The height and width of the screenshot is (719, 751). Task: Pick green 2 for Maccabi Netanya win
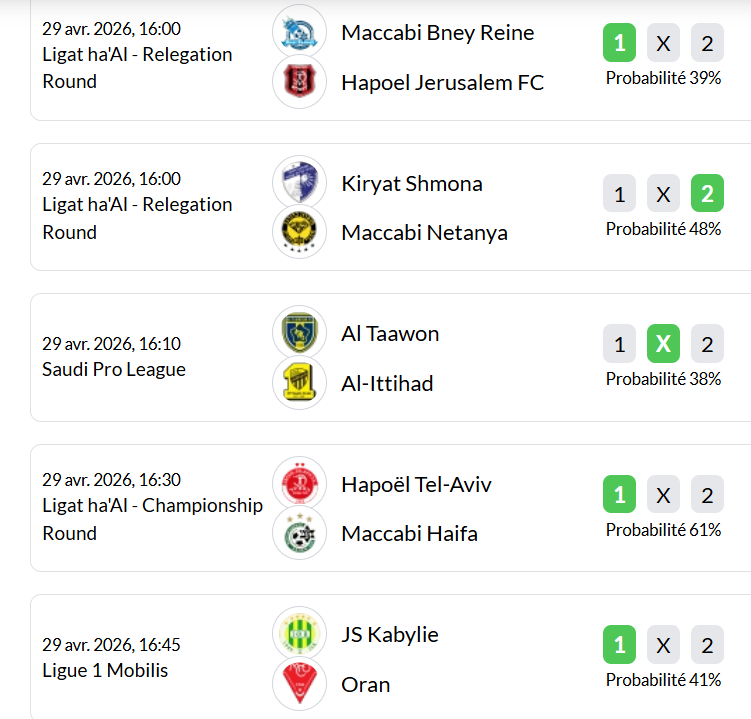click(x=707, y=194)
